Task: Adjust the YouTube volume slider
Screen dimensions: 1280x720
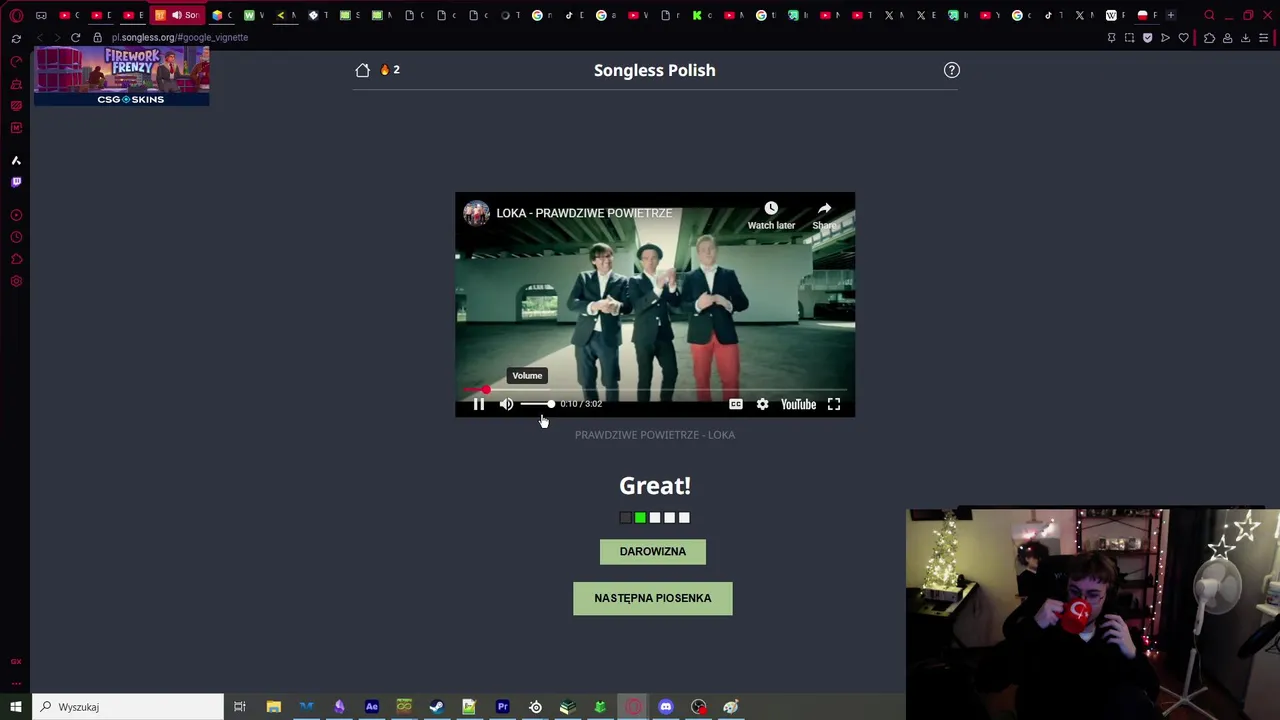Action: click(x=537, y=404)
